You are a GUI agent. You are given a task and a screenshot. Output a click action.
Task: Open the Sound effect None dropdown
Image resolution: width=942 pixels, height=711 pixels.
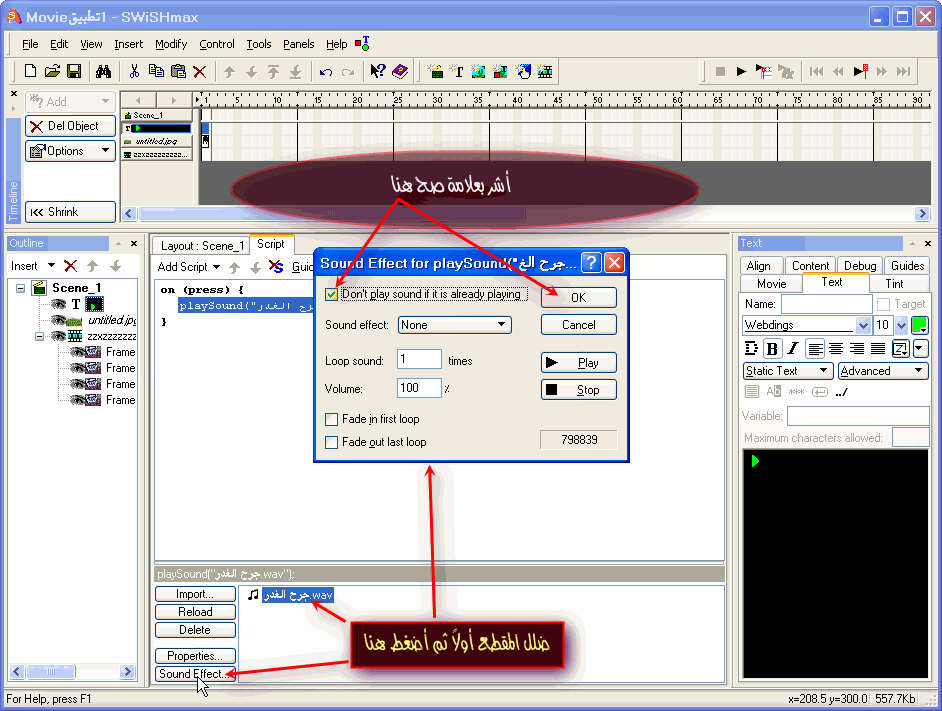pyautogui.click(x=455, y=325)
